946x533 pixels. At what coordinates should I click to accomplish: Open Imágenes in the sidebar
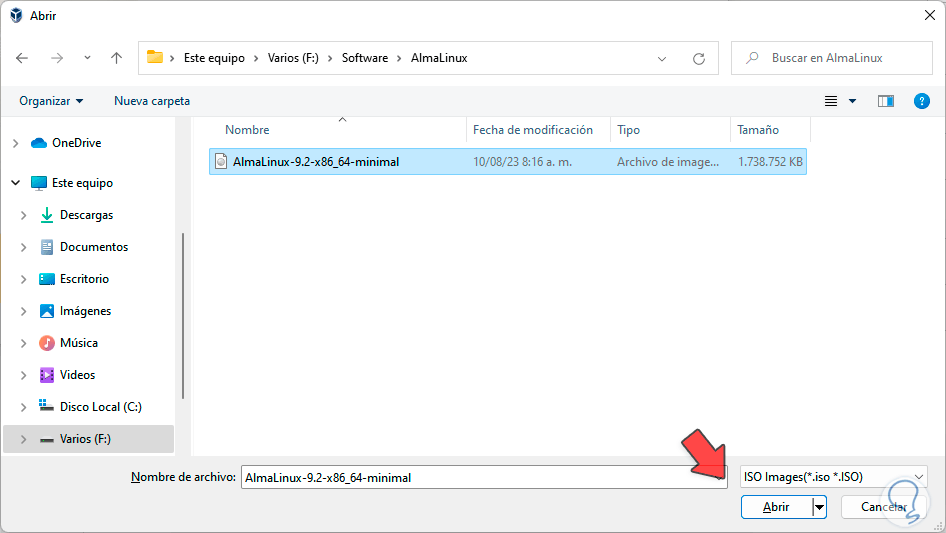[86, 311]
